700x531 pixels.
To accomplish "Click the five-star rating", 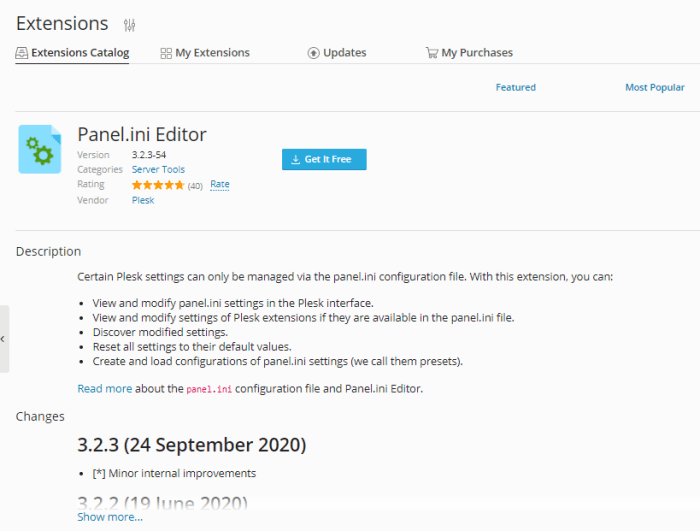I will 158,185.
